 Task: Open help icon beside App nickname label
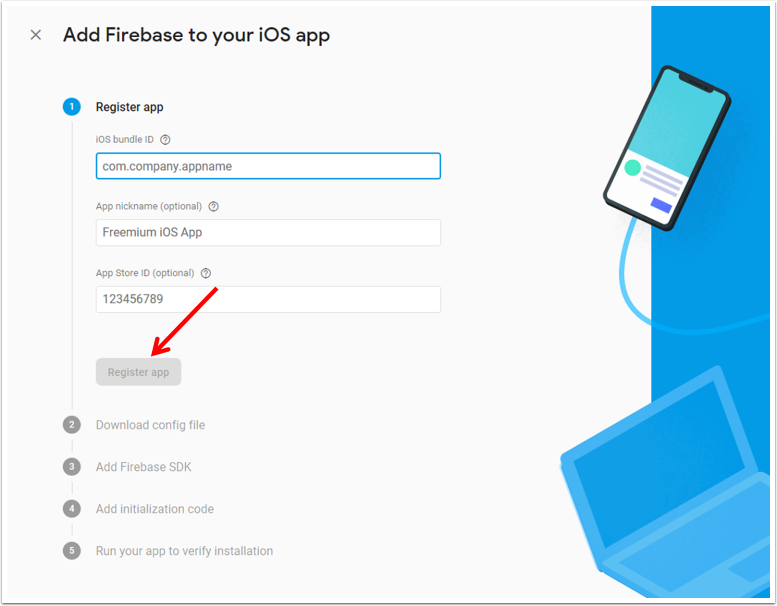214,207
